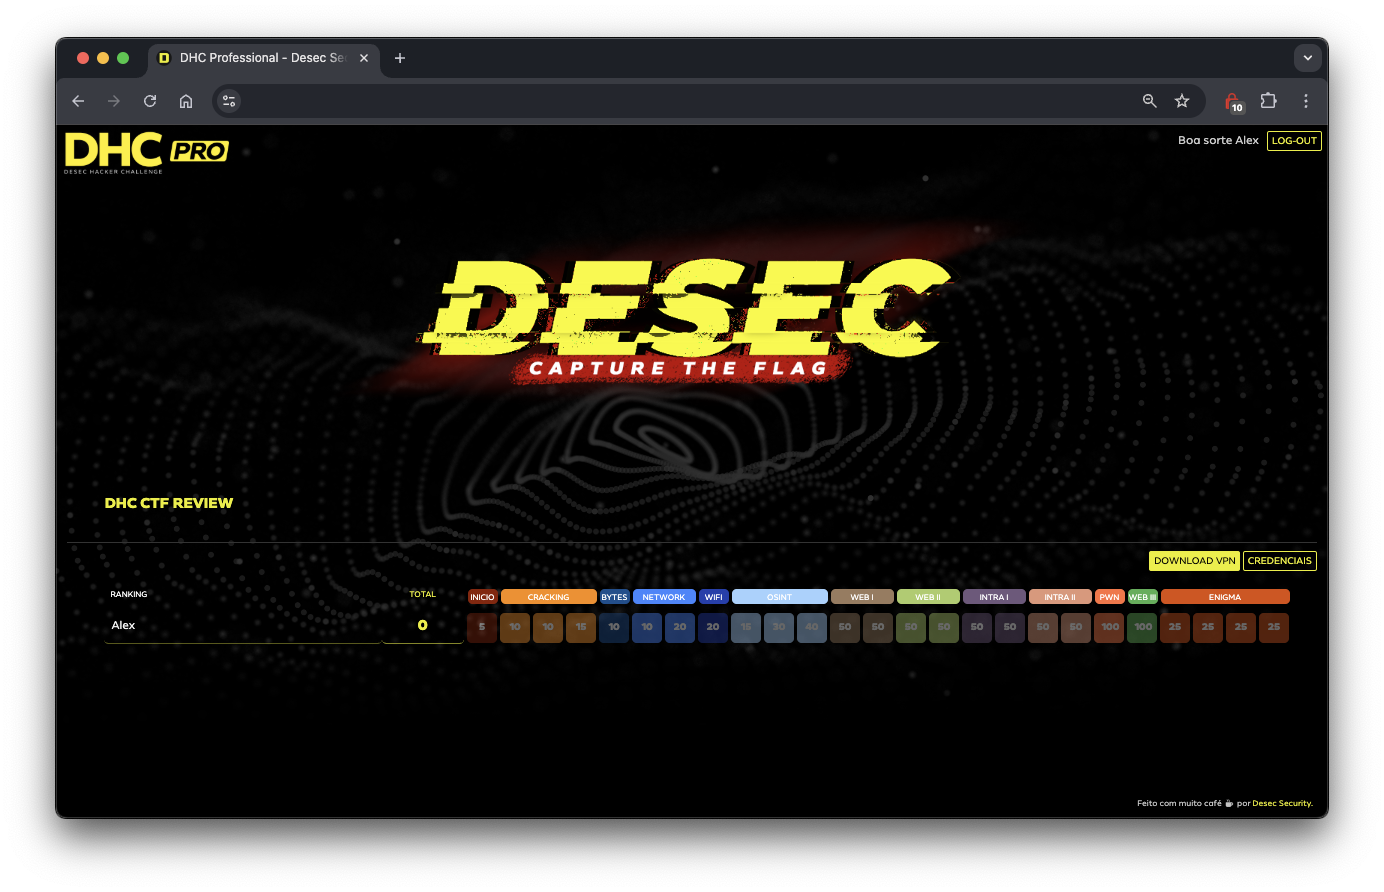
Task: Close the DHC Professional tab
Action: point(364,58)
